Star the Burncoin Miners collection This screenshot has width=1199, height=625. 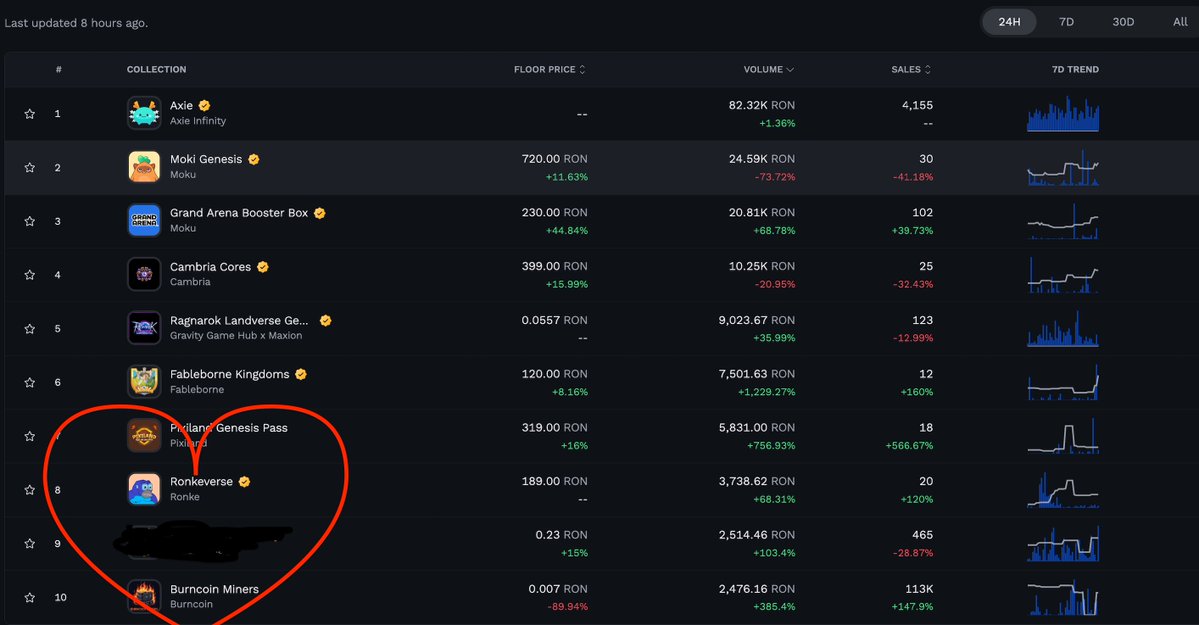(30, 597)
